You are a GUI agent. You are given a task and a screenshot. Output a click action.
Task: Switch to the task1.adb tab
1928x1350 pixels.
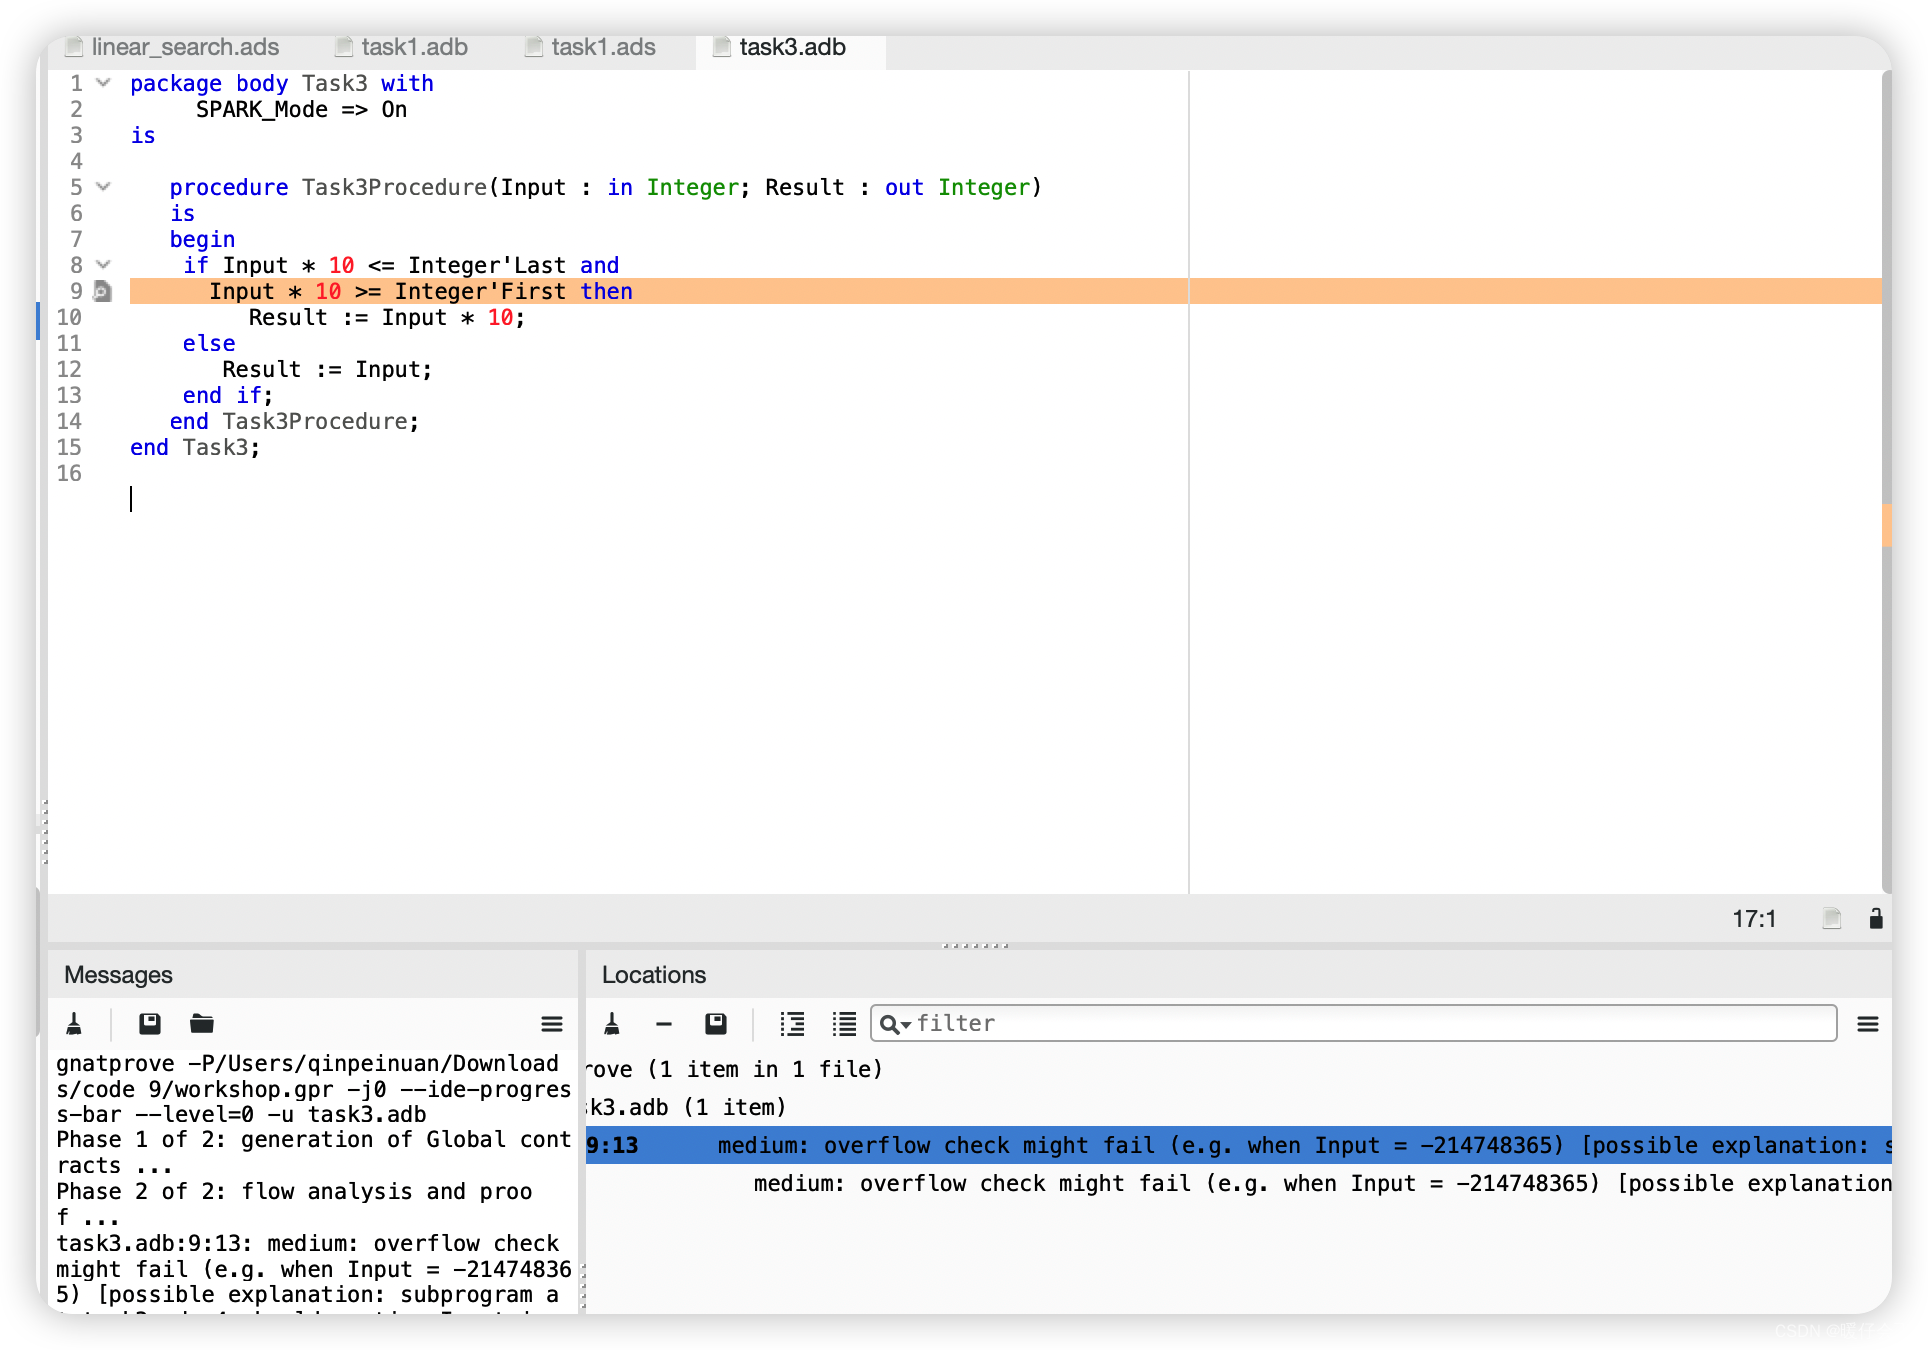pyautogui.click(x=414, y=47)
